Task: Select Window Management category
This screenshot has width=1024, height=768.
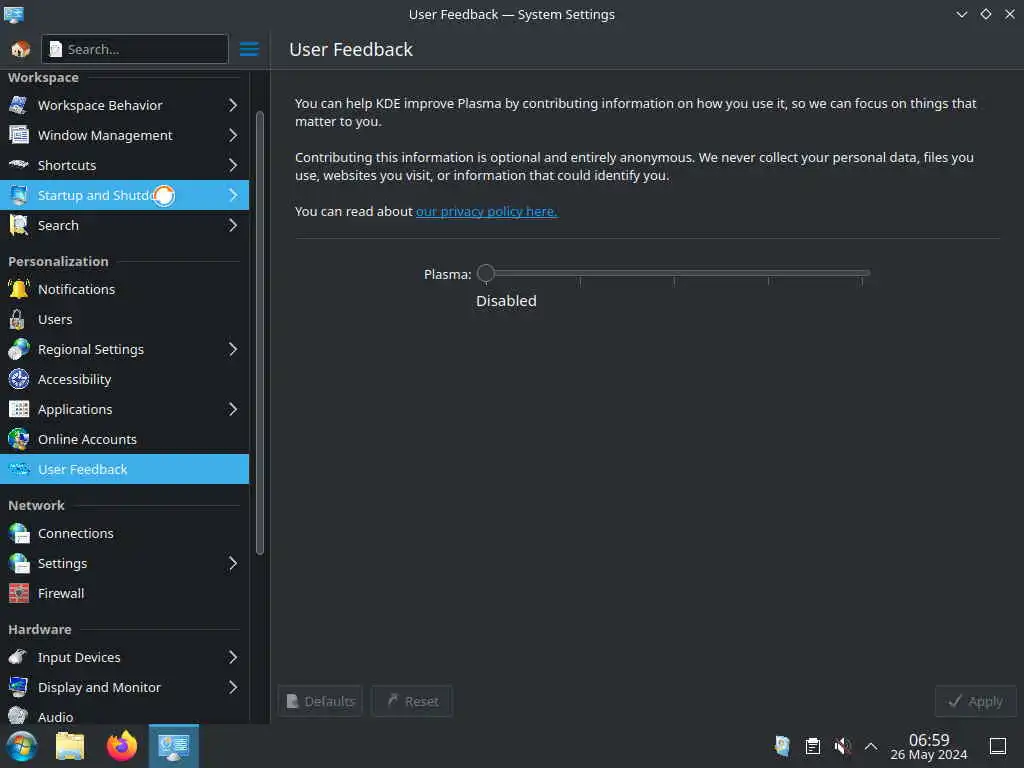Action: point(124,135)
